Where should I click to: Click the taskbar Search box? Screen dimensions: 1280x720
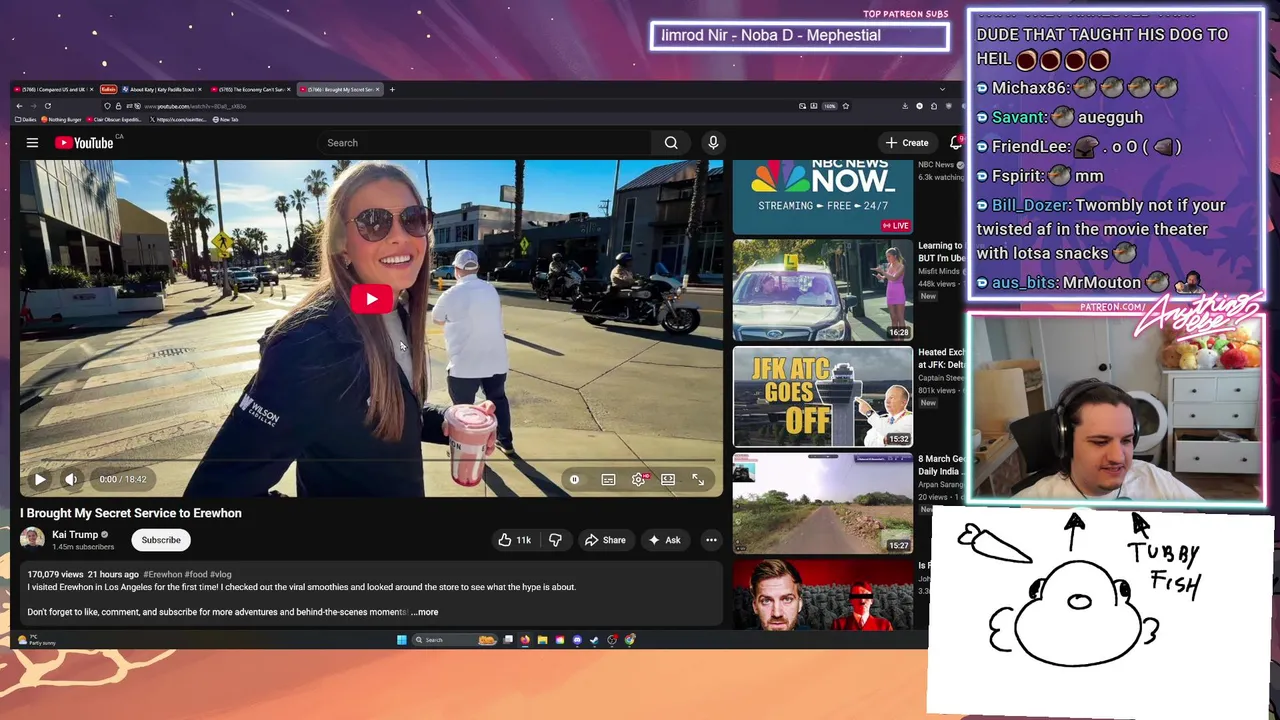pyautogui.click(x=455, y=640)
